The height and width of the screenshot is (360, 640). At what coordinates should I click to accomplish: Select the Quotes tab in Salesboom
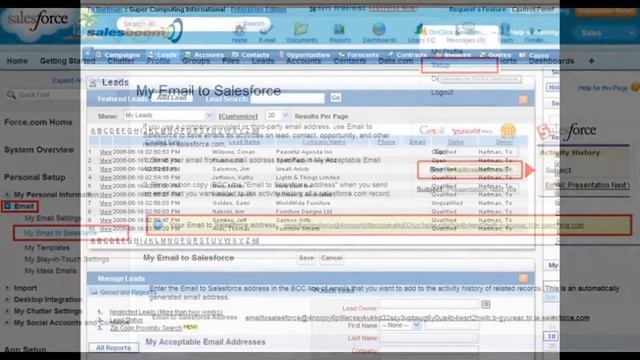495,55
